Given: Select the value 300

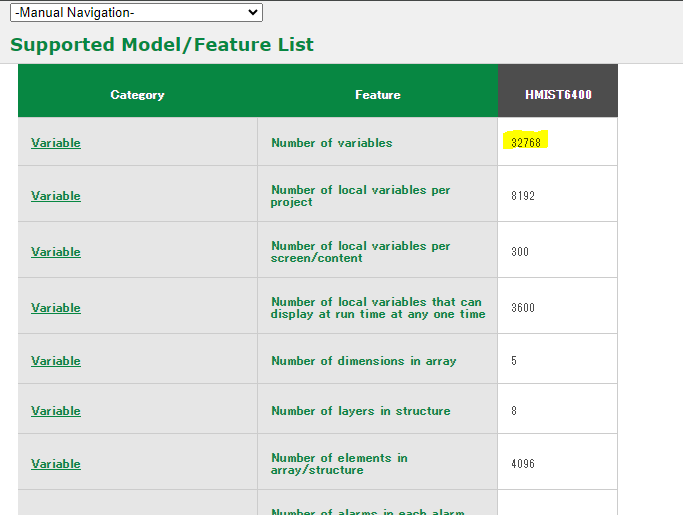Looking at the screenshot, I should pyautogui.click(x=520, y=251).
